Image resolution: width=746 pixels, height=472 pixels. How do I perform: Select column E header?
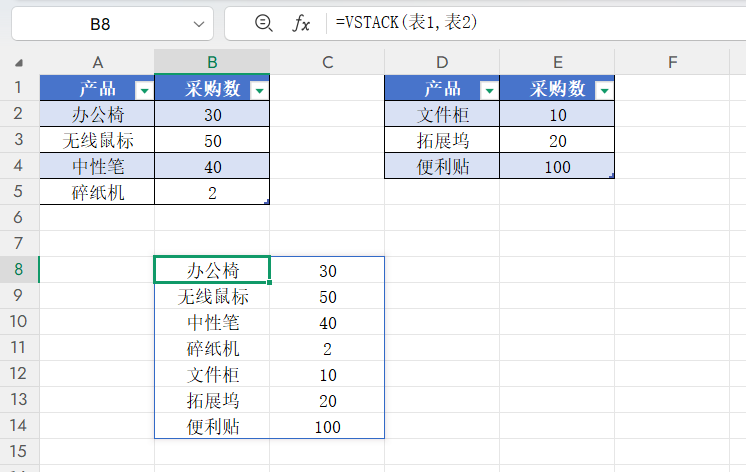coord(557,62)
